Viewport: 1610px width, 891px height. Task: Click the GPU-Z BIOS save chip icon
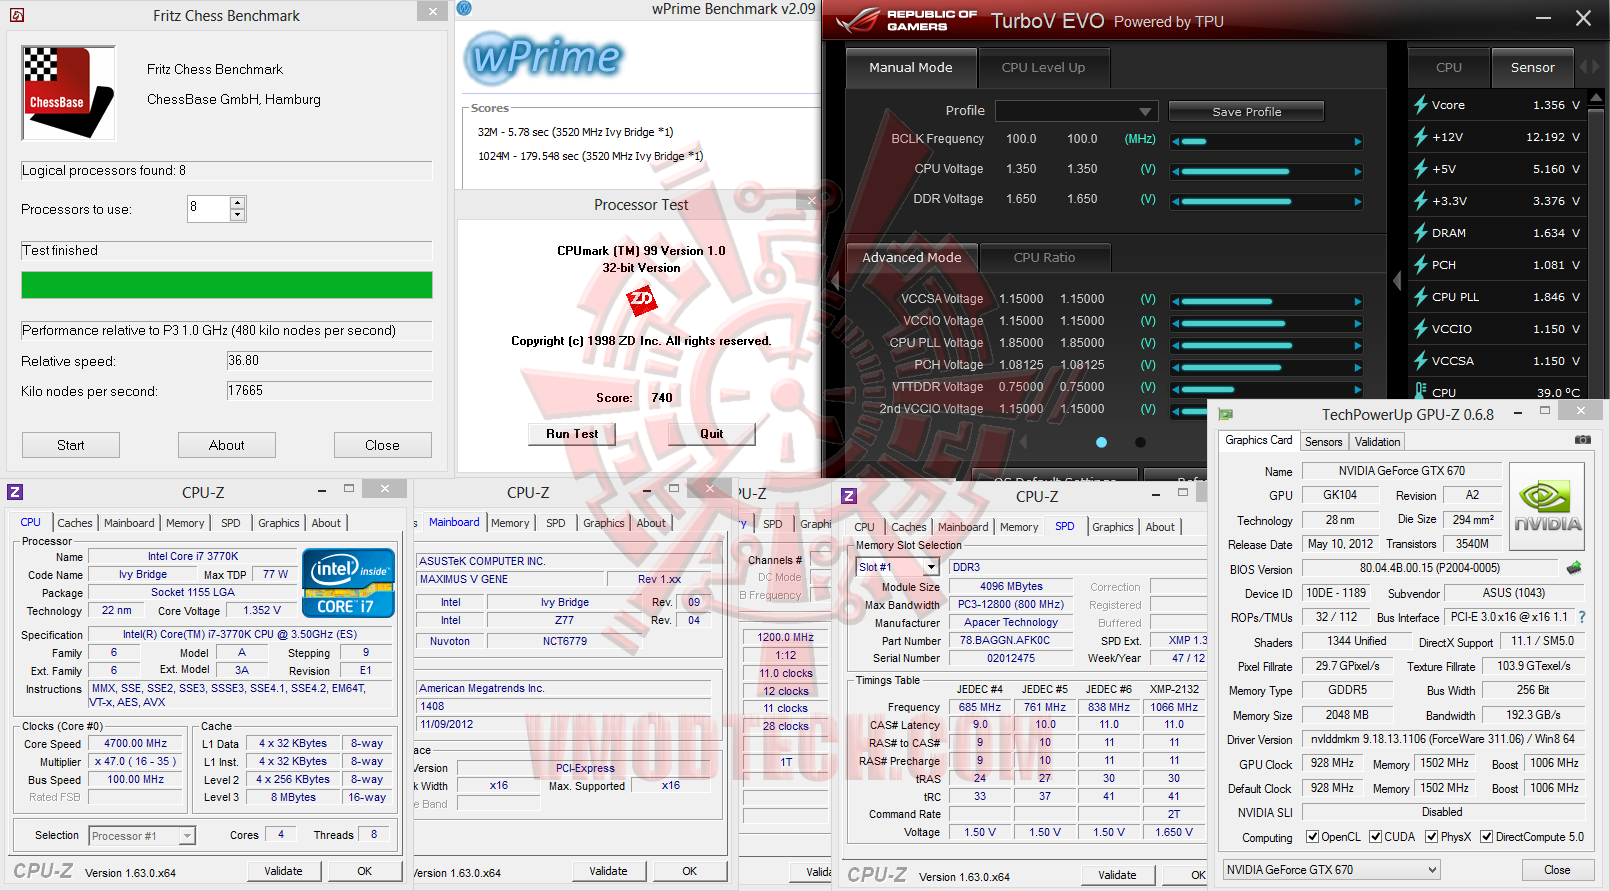[1574, 568]
